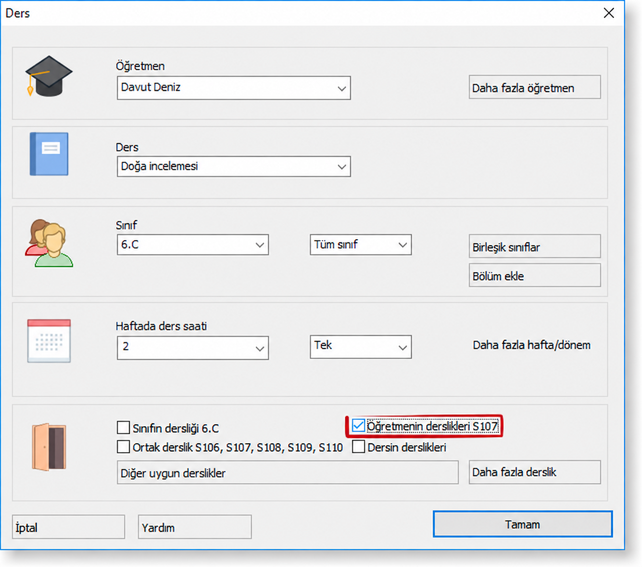
Task: Uncheck Öğretmenin derslikleri S107 checkbox
Action: [x=358, y=426]
